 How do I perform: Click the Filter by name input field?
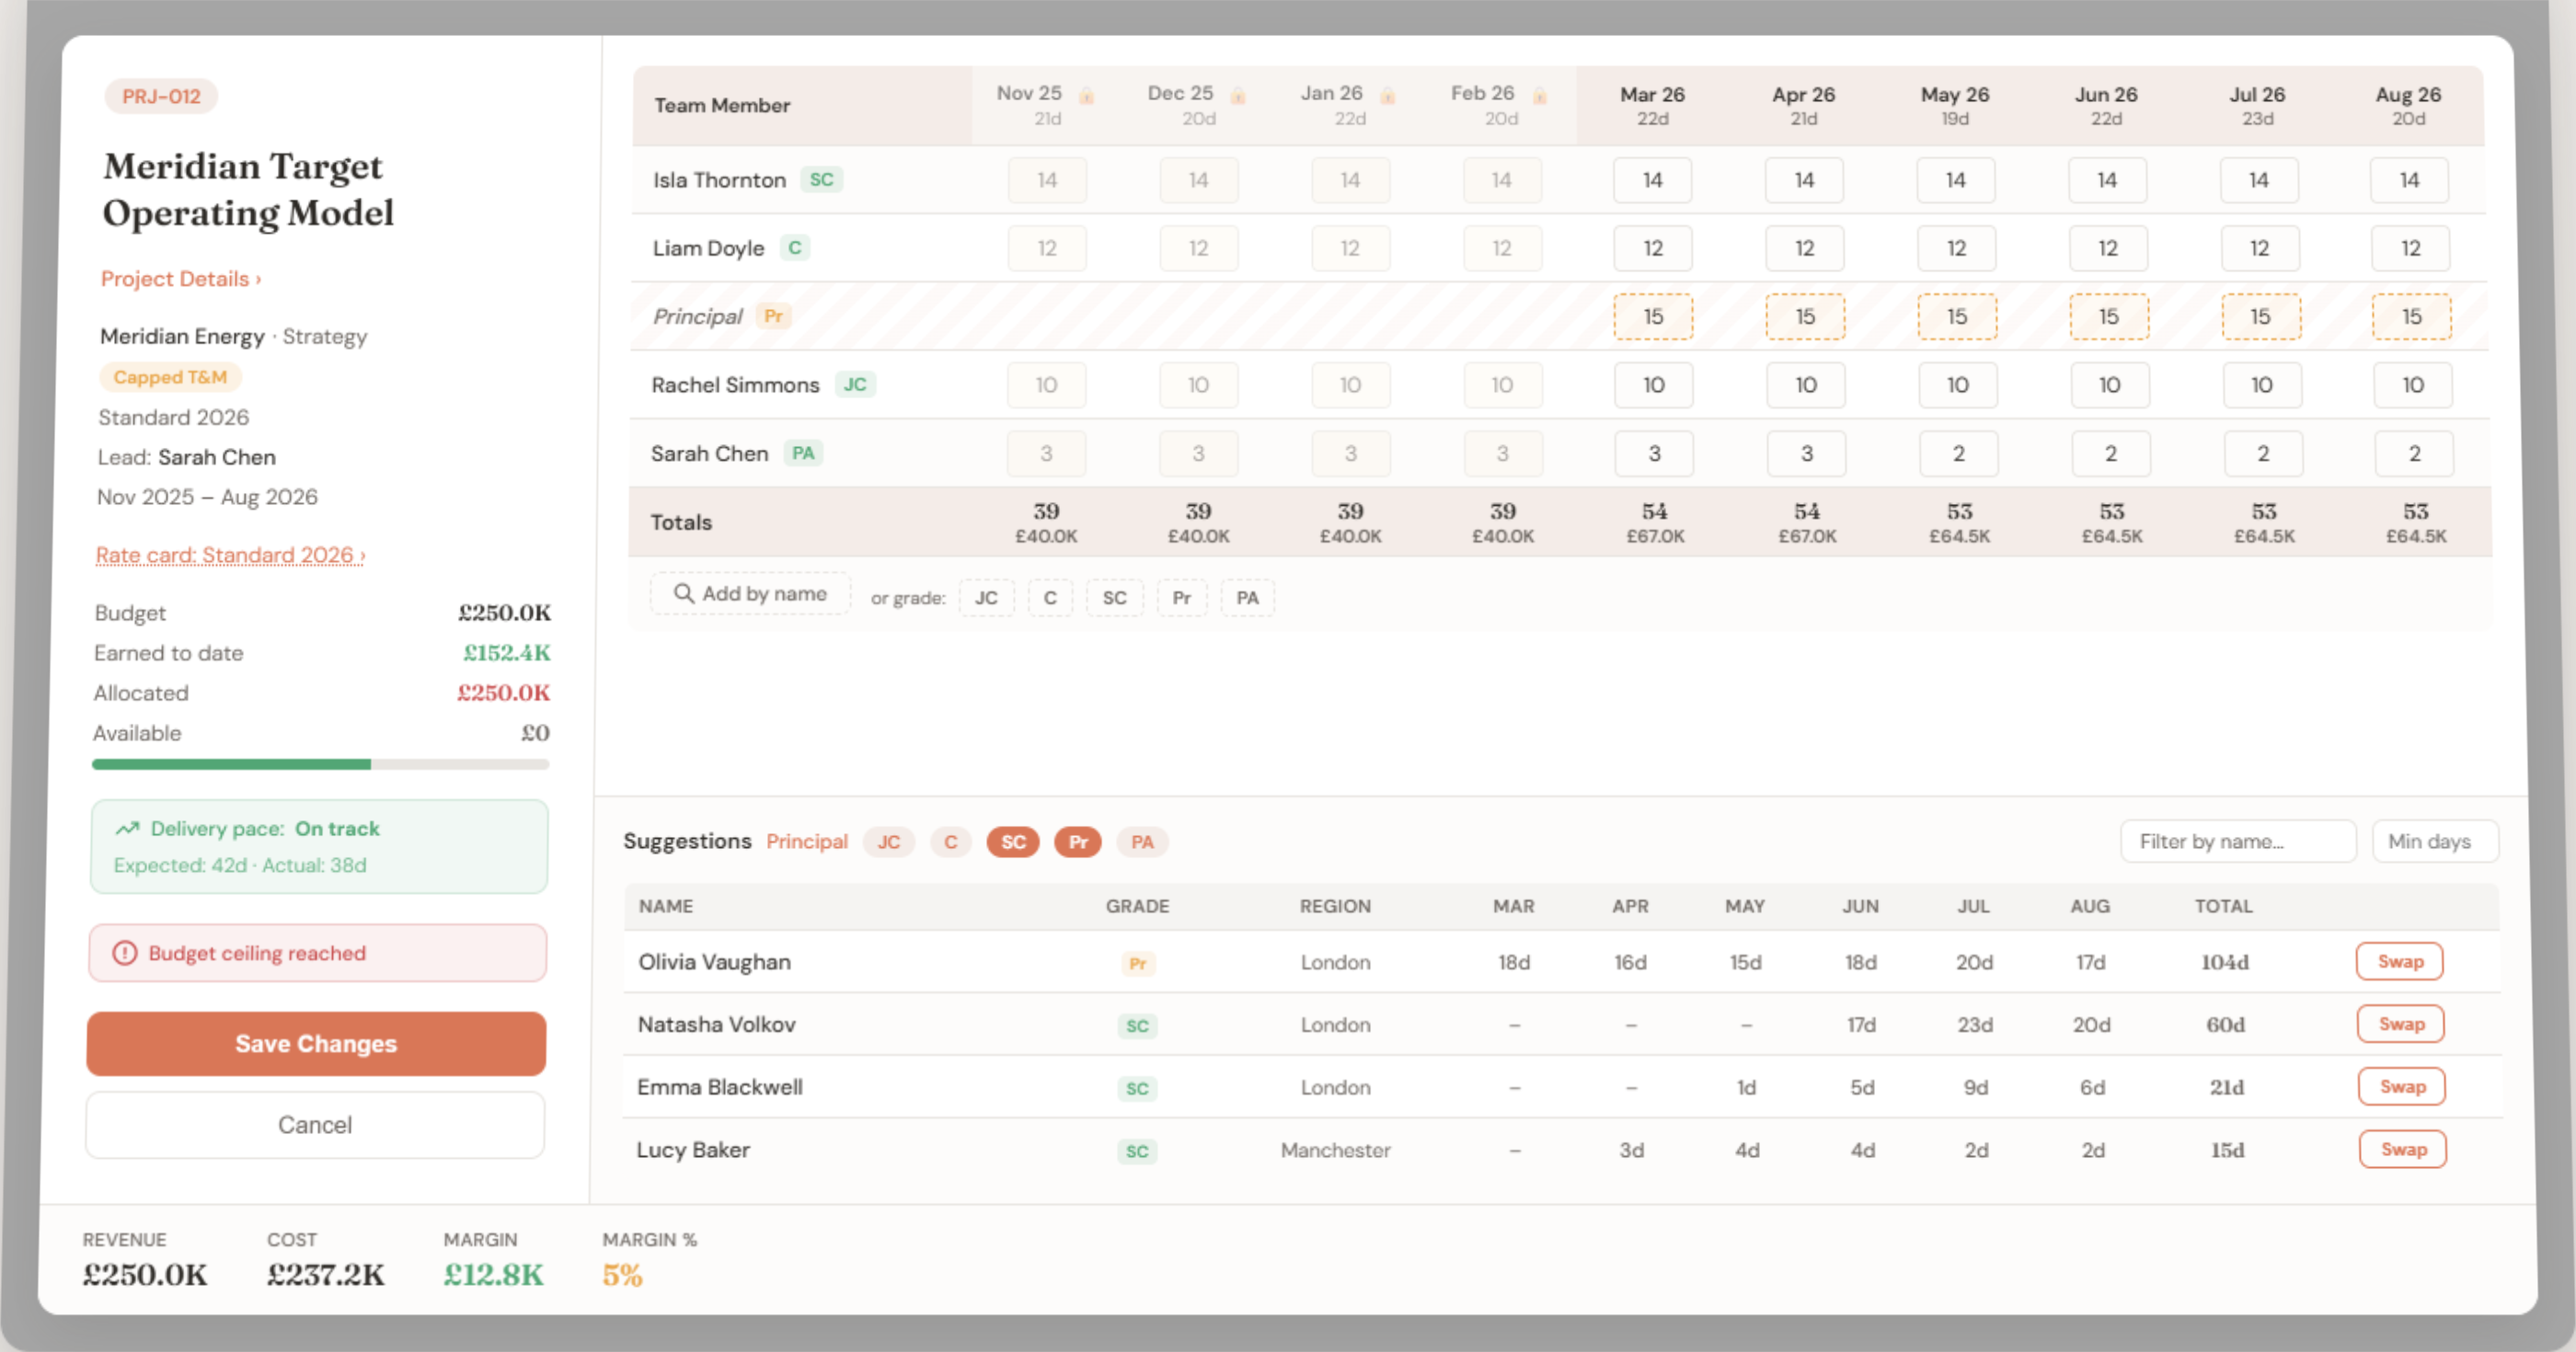pyautogui.click(x=2237, y=841)
